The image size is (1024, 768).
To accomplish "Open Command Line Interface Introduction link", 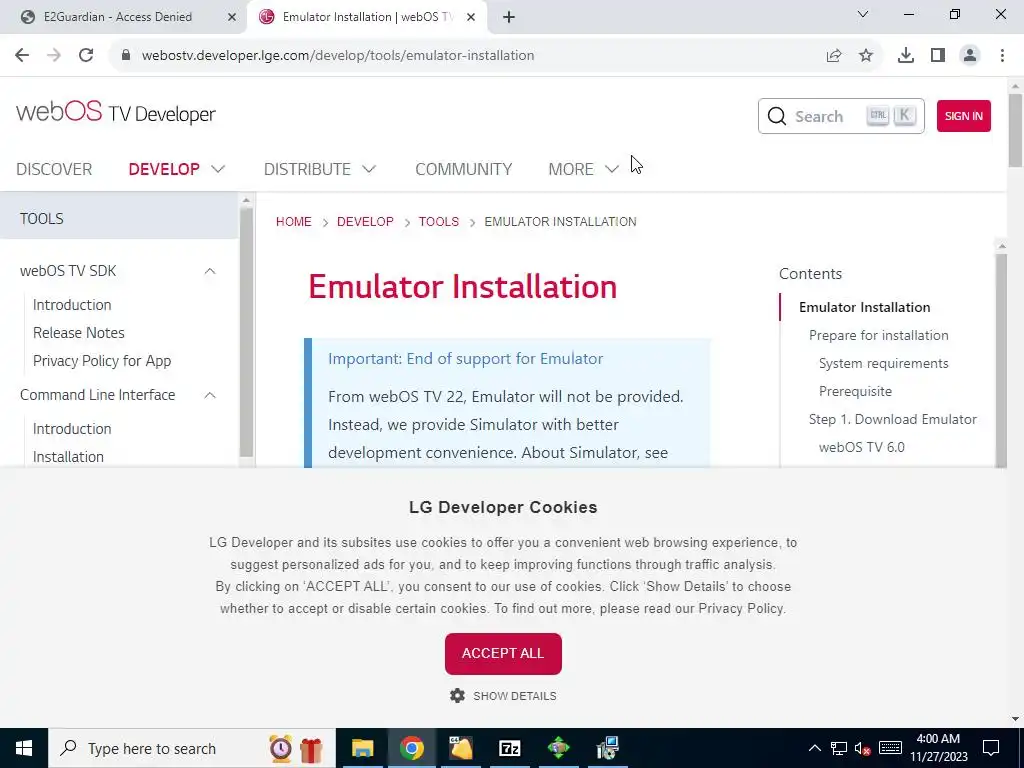I will click(72, 429).
